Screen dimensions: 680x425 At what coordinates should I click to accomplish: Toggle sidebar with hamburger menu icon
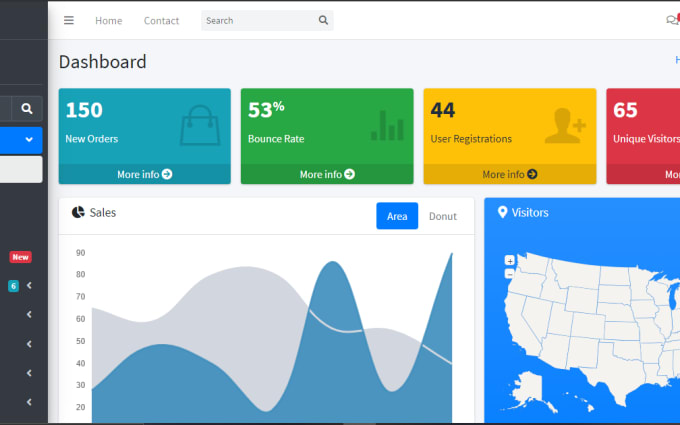click(69, 20)
